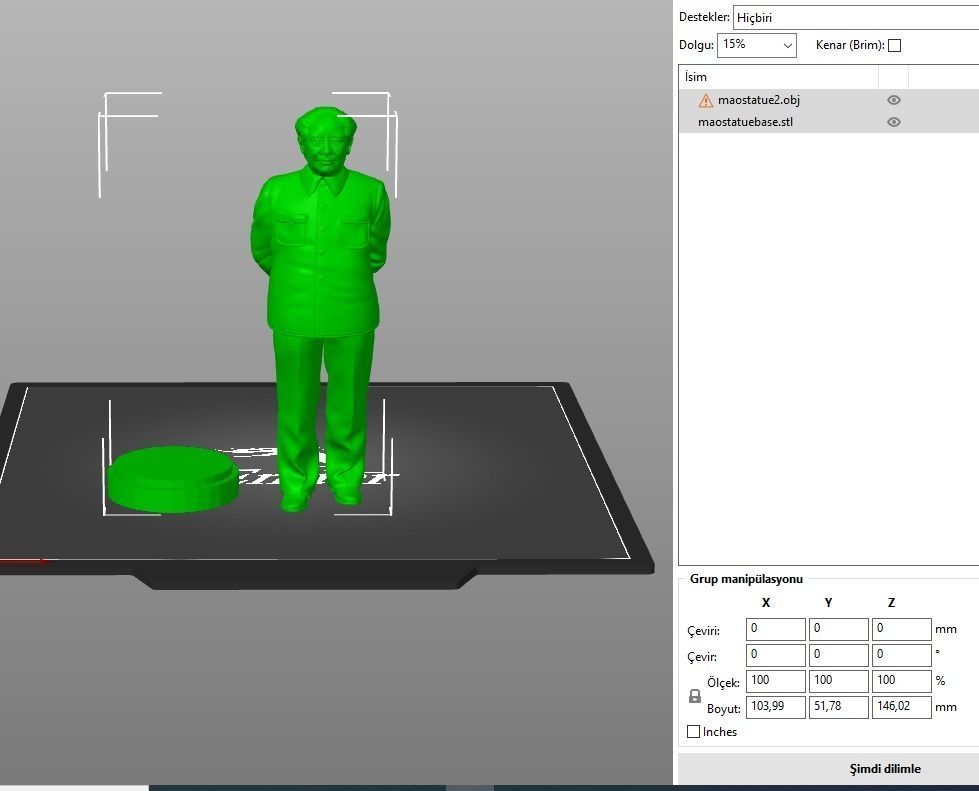Click the Grup manipülasyonu heading
Screen dimensions: 979x791
coord(746,579)
